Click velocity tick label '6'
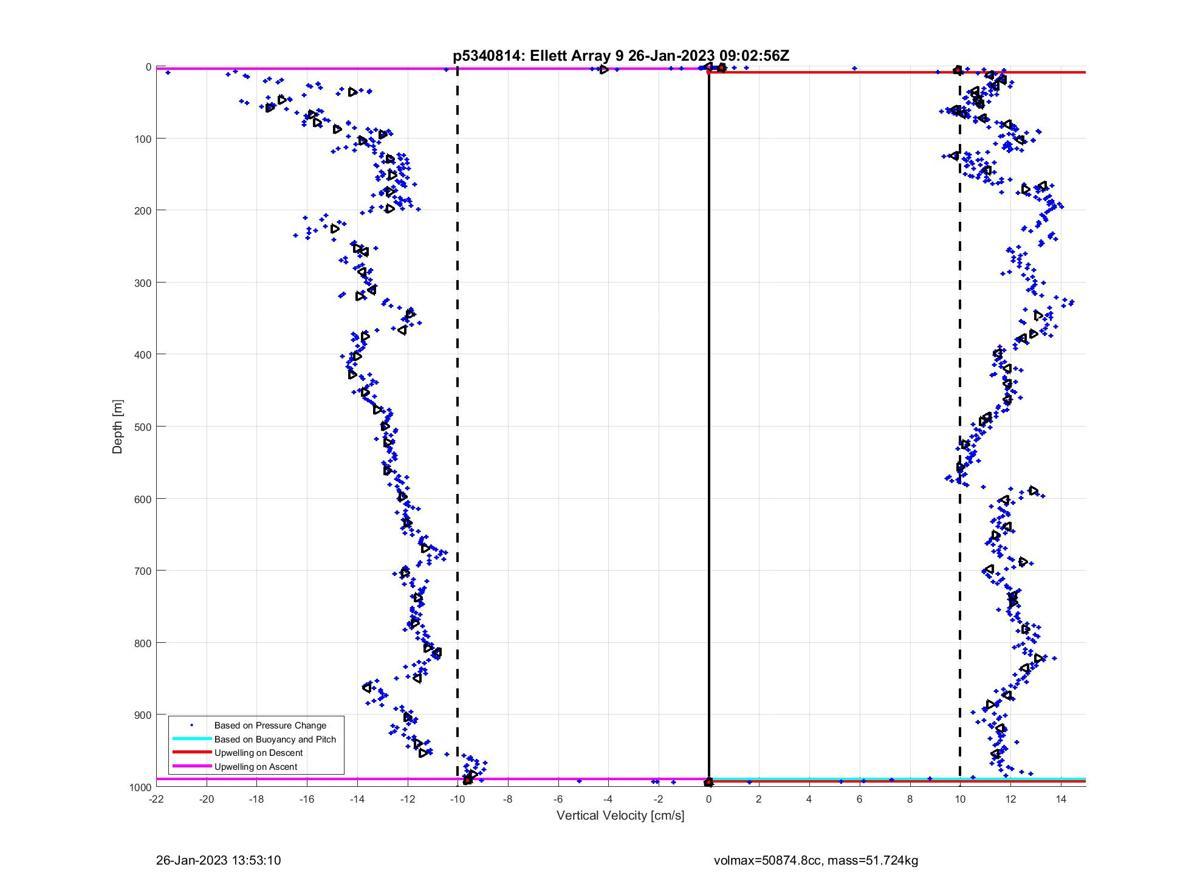 click(x=860, y=799)
